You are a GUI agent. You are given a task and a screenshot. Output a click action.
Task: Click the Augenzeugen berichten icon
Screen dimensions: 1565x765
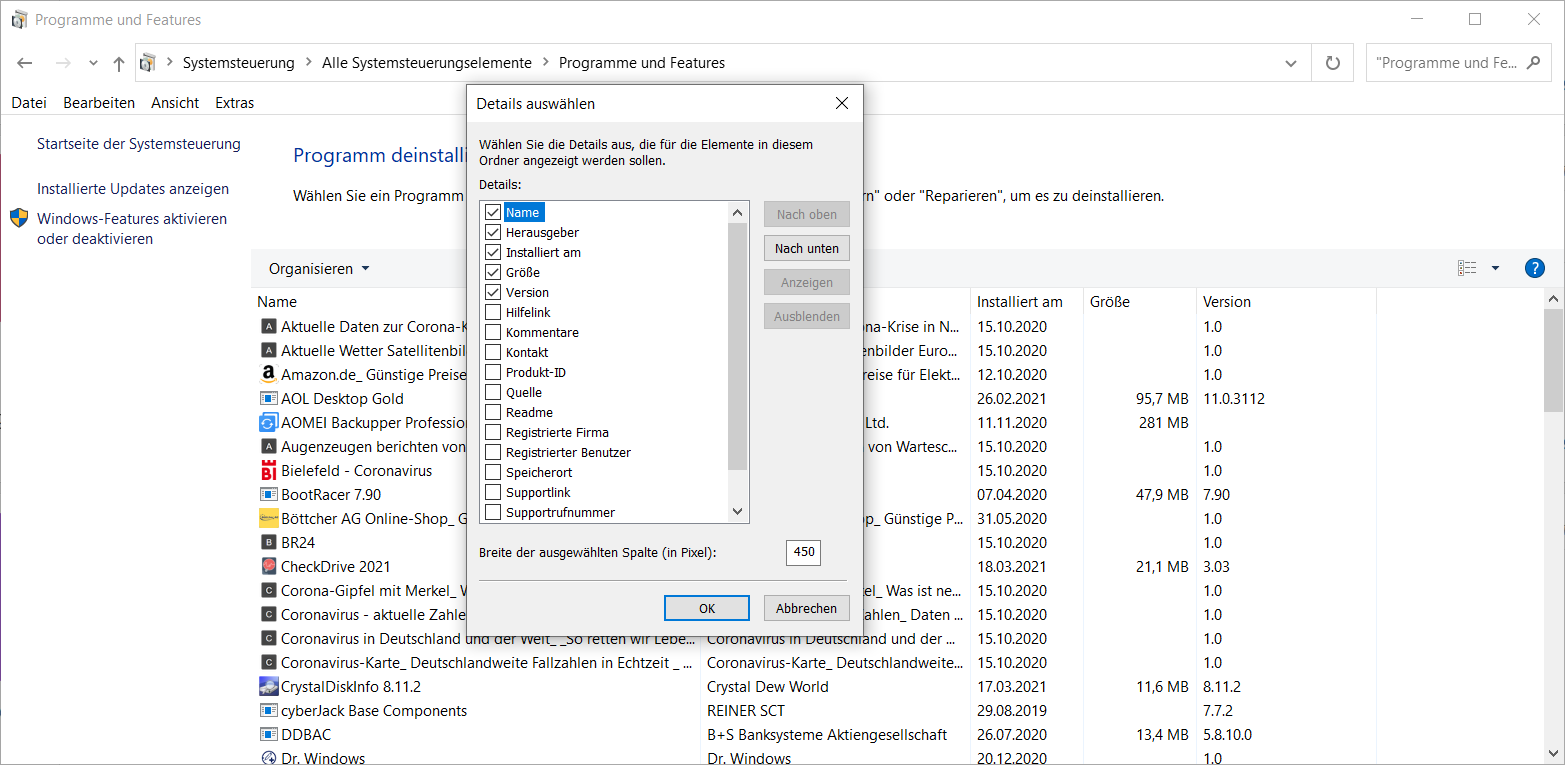pos(268,447)
